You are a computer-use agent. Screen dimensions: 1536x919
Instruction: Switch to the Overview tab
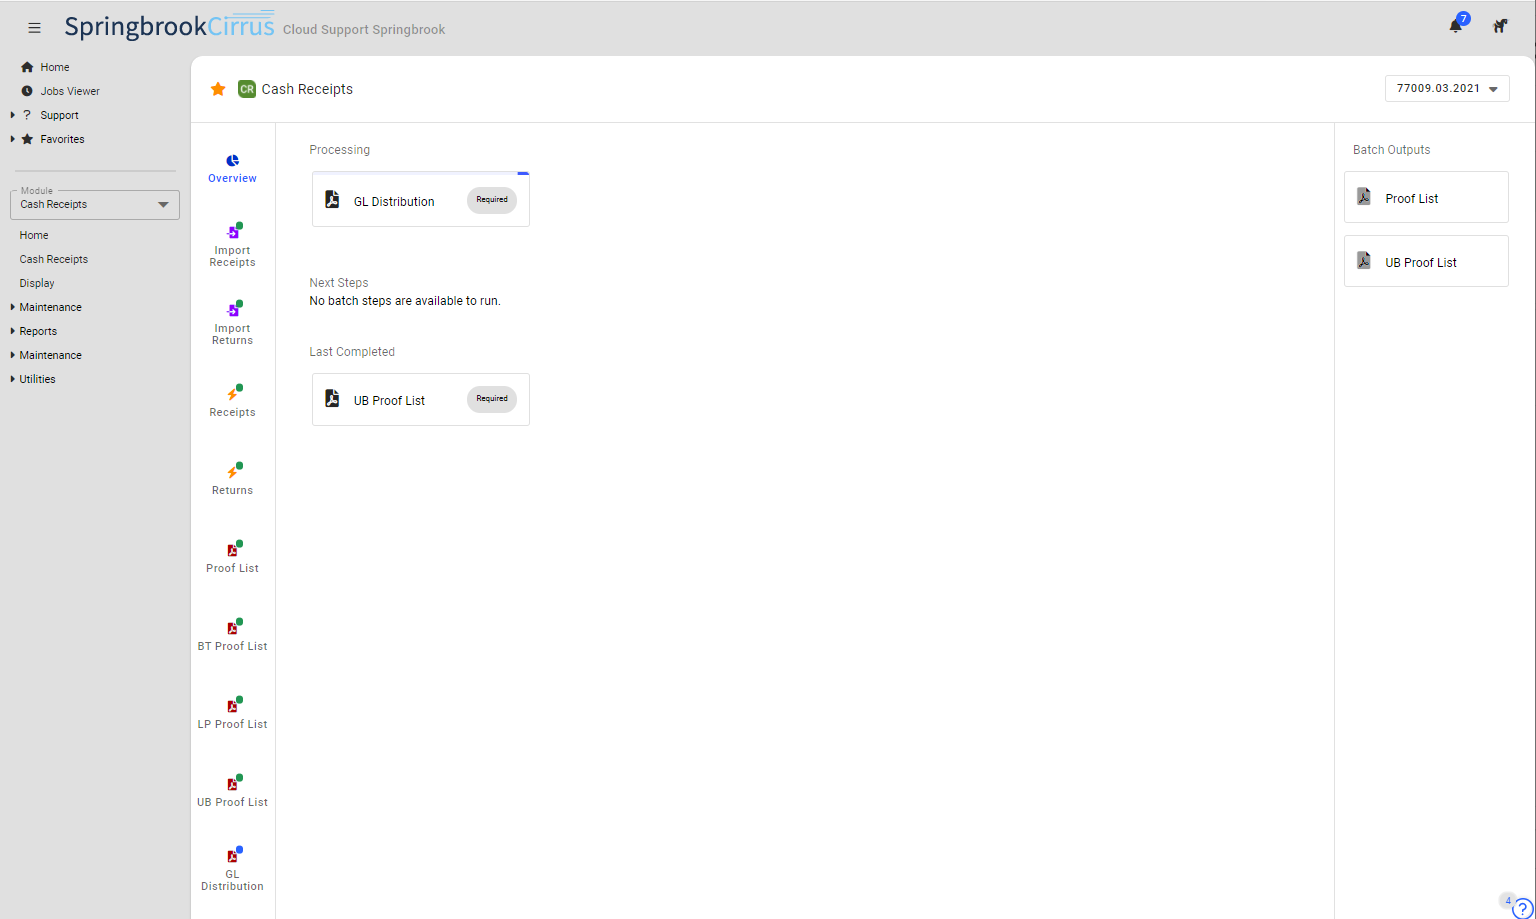[x=233, y=167]
